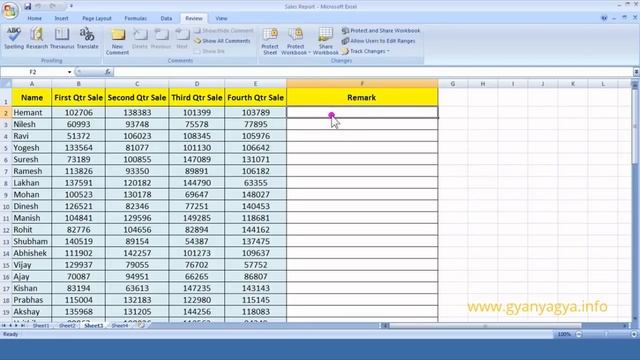Click Protect Sheet
640x360 pixels.
pos(270,41)
